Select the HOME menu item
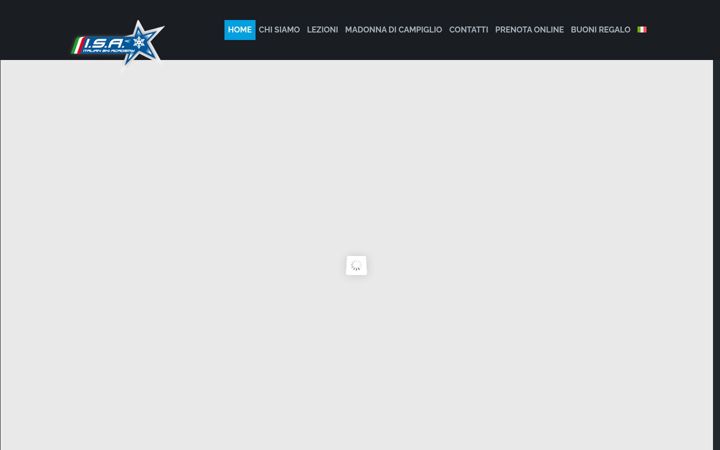This screenshot has height=450, width=720. click(x=240, y=30)
